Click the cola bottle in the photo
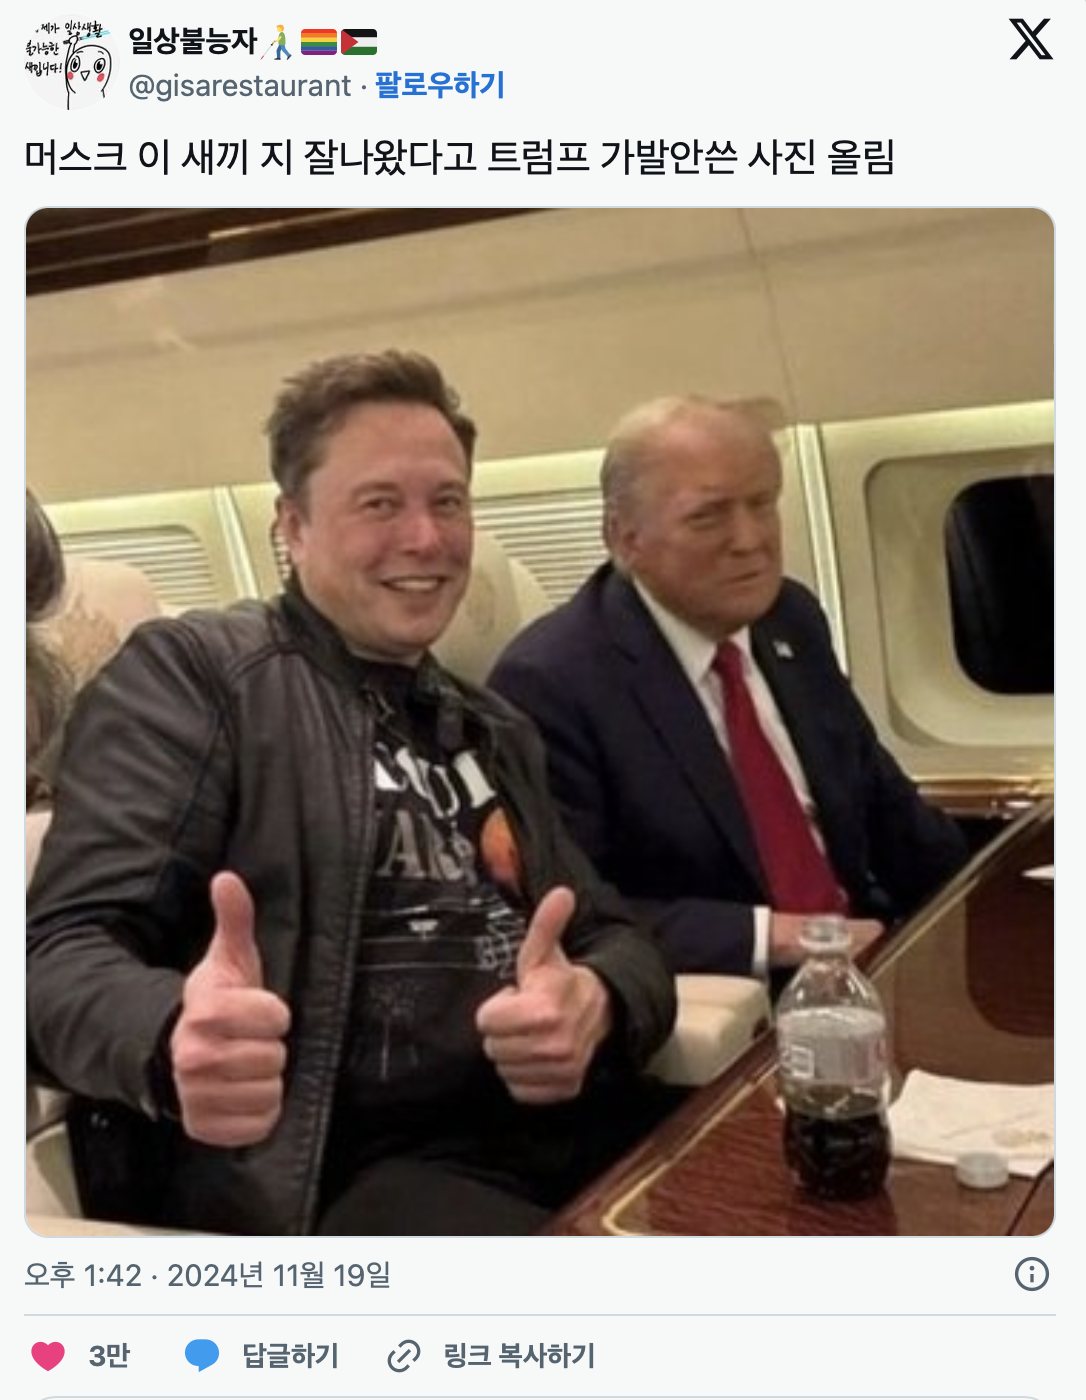The image size is (1086, 1400). [x=834, y=1058]
